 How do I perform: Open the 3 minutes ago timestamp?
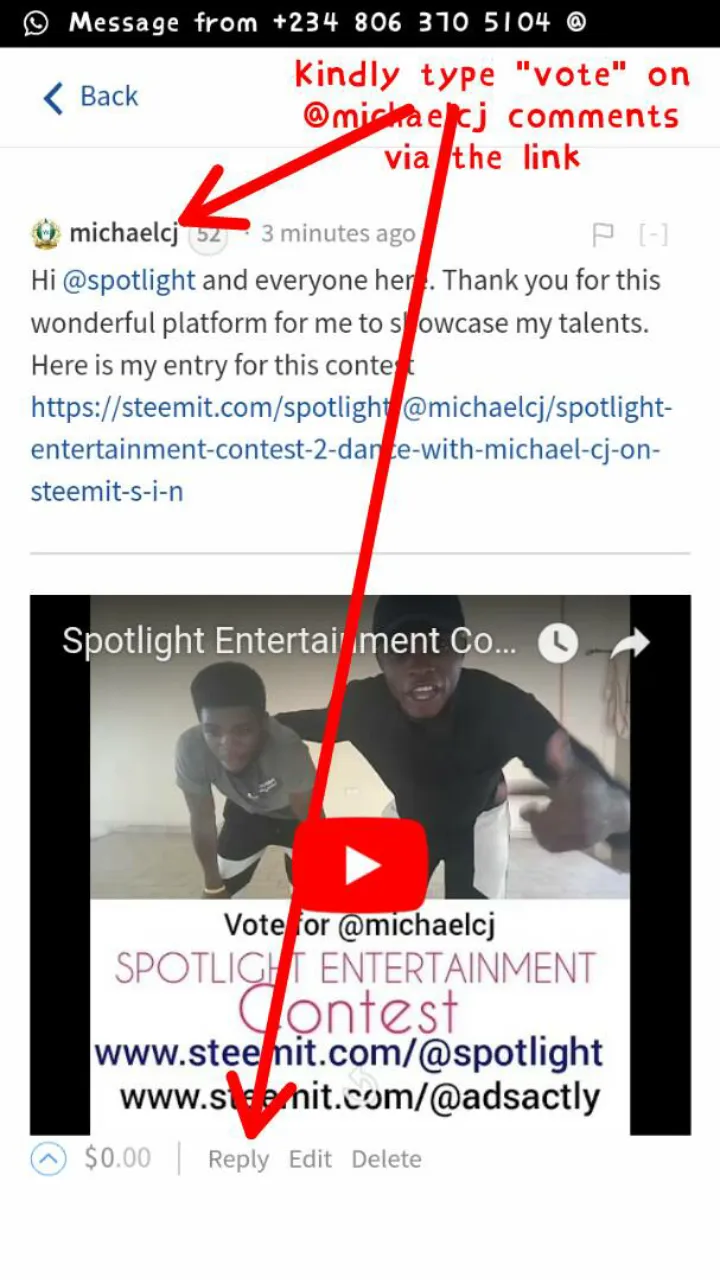[x=338, y=234]
